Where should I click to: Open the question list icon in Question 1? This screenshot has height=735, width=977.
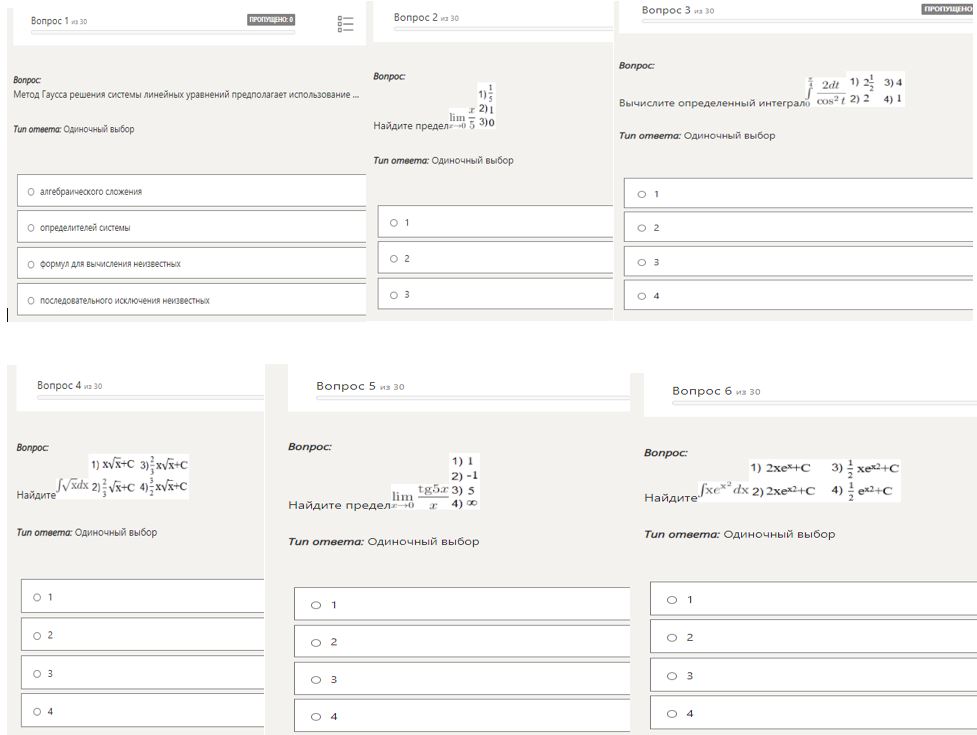pyautogui.click(x=346, y=24)
